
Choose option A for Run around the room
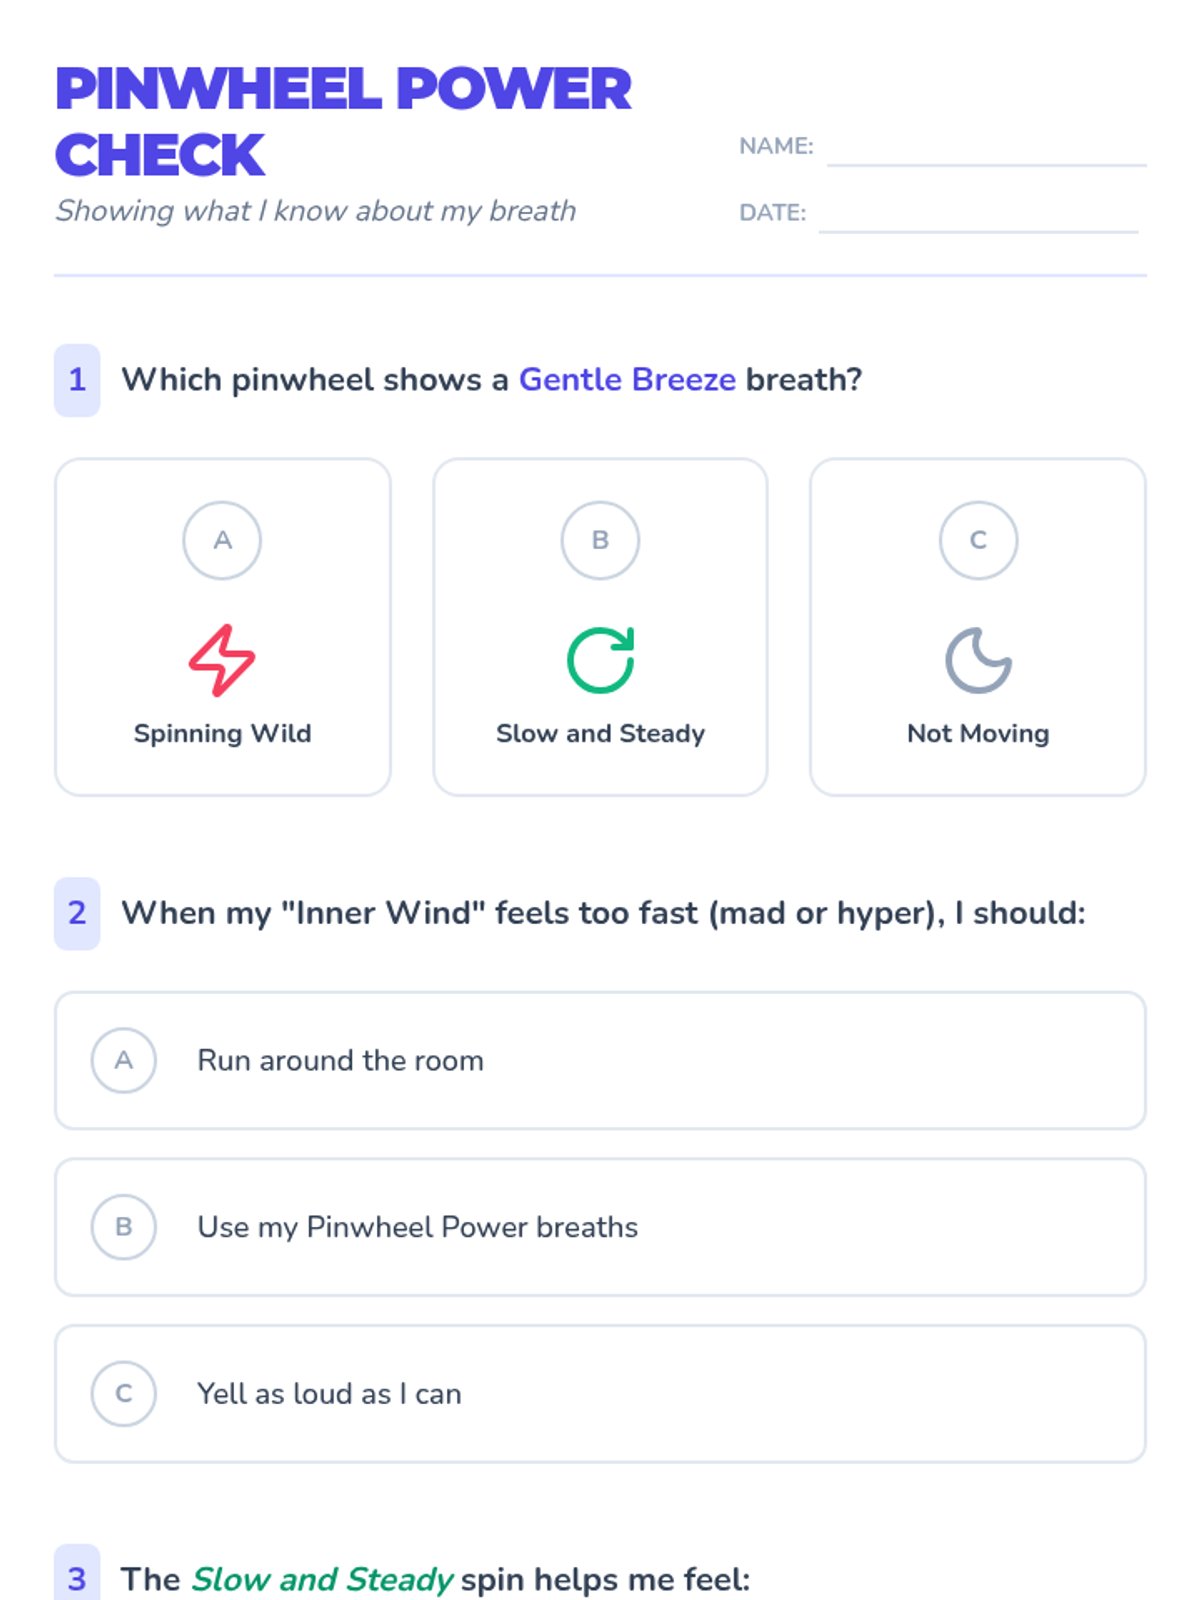pyautogui.click(x=124, y=1060)
